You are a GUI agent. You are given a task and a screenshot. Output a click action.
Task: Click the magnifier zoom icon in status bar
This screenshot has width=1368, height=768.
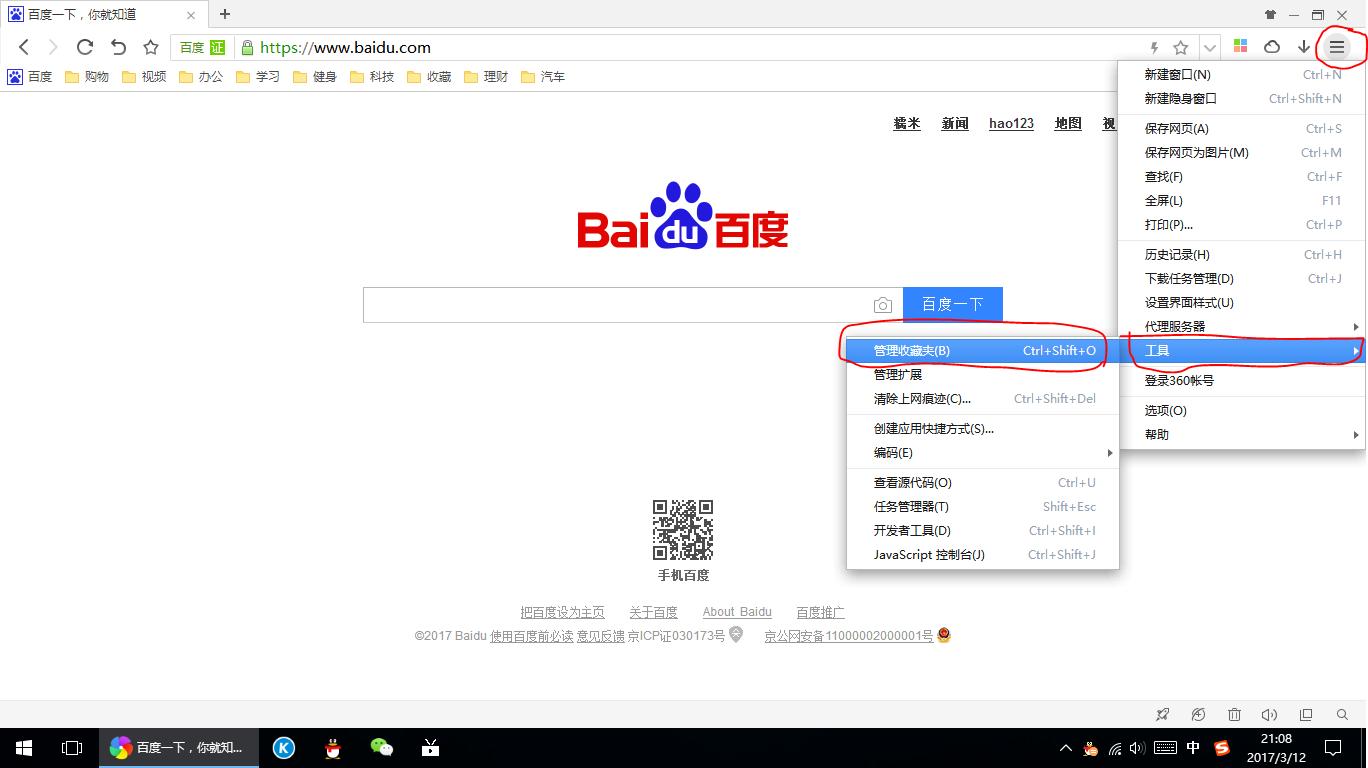click(1342, 715)
